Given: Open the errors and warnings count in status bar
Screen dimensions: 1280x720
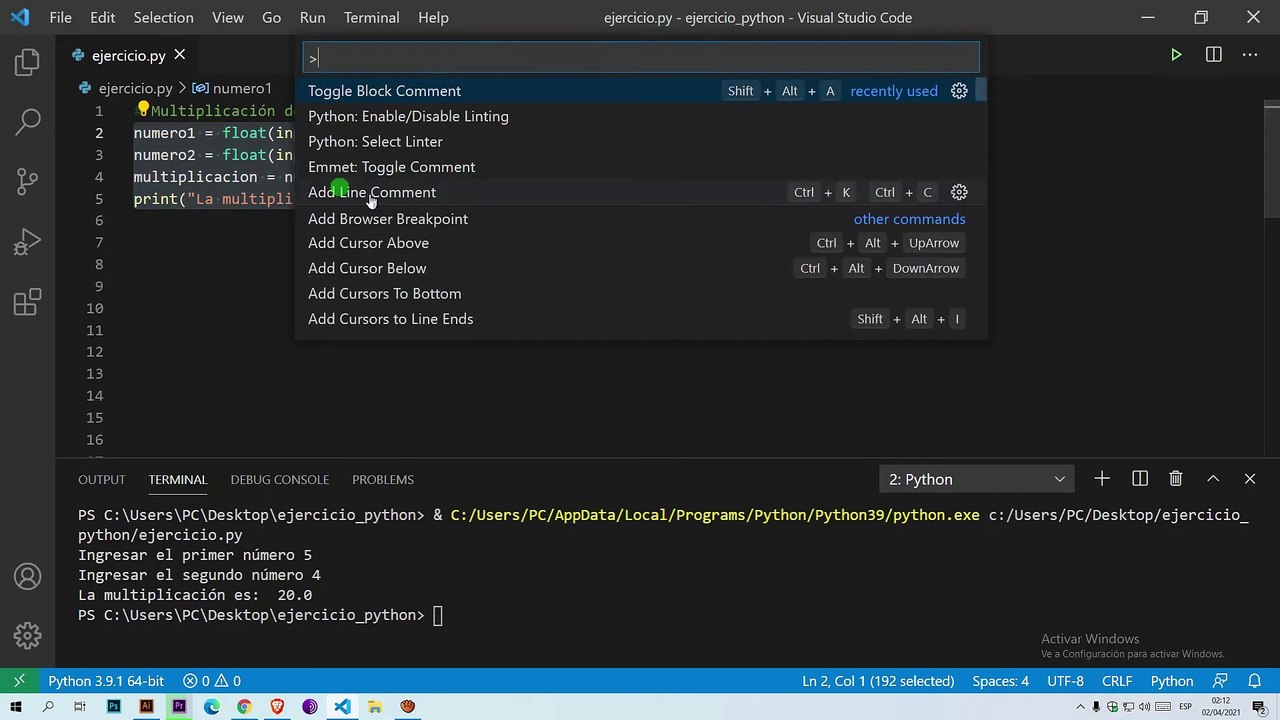Looking at the screenshot, I should (x=212, y=681).
